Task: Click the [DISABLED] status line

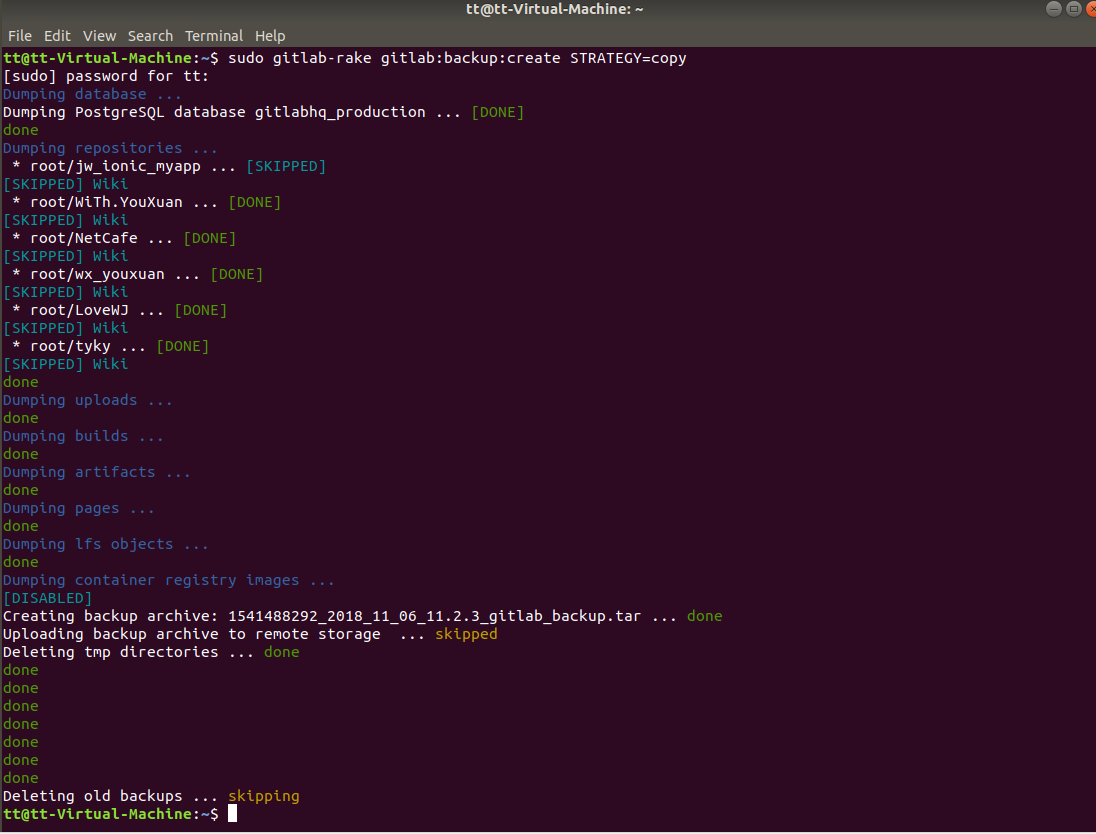Action: (48, 598)
